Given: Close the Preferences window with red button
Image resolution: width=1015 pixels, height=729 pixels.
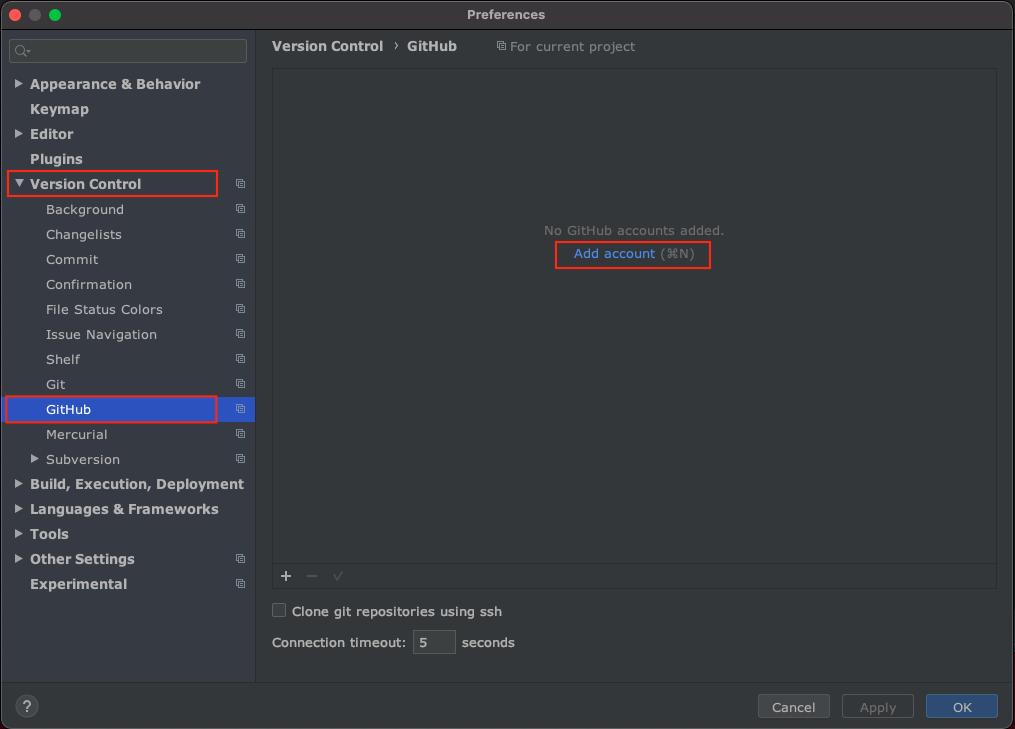Looking at the screenshot, I should coord(15,15).
